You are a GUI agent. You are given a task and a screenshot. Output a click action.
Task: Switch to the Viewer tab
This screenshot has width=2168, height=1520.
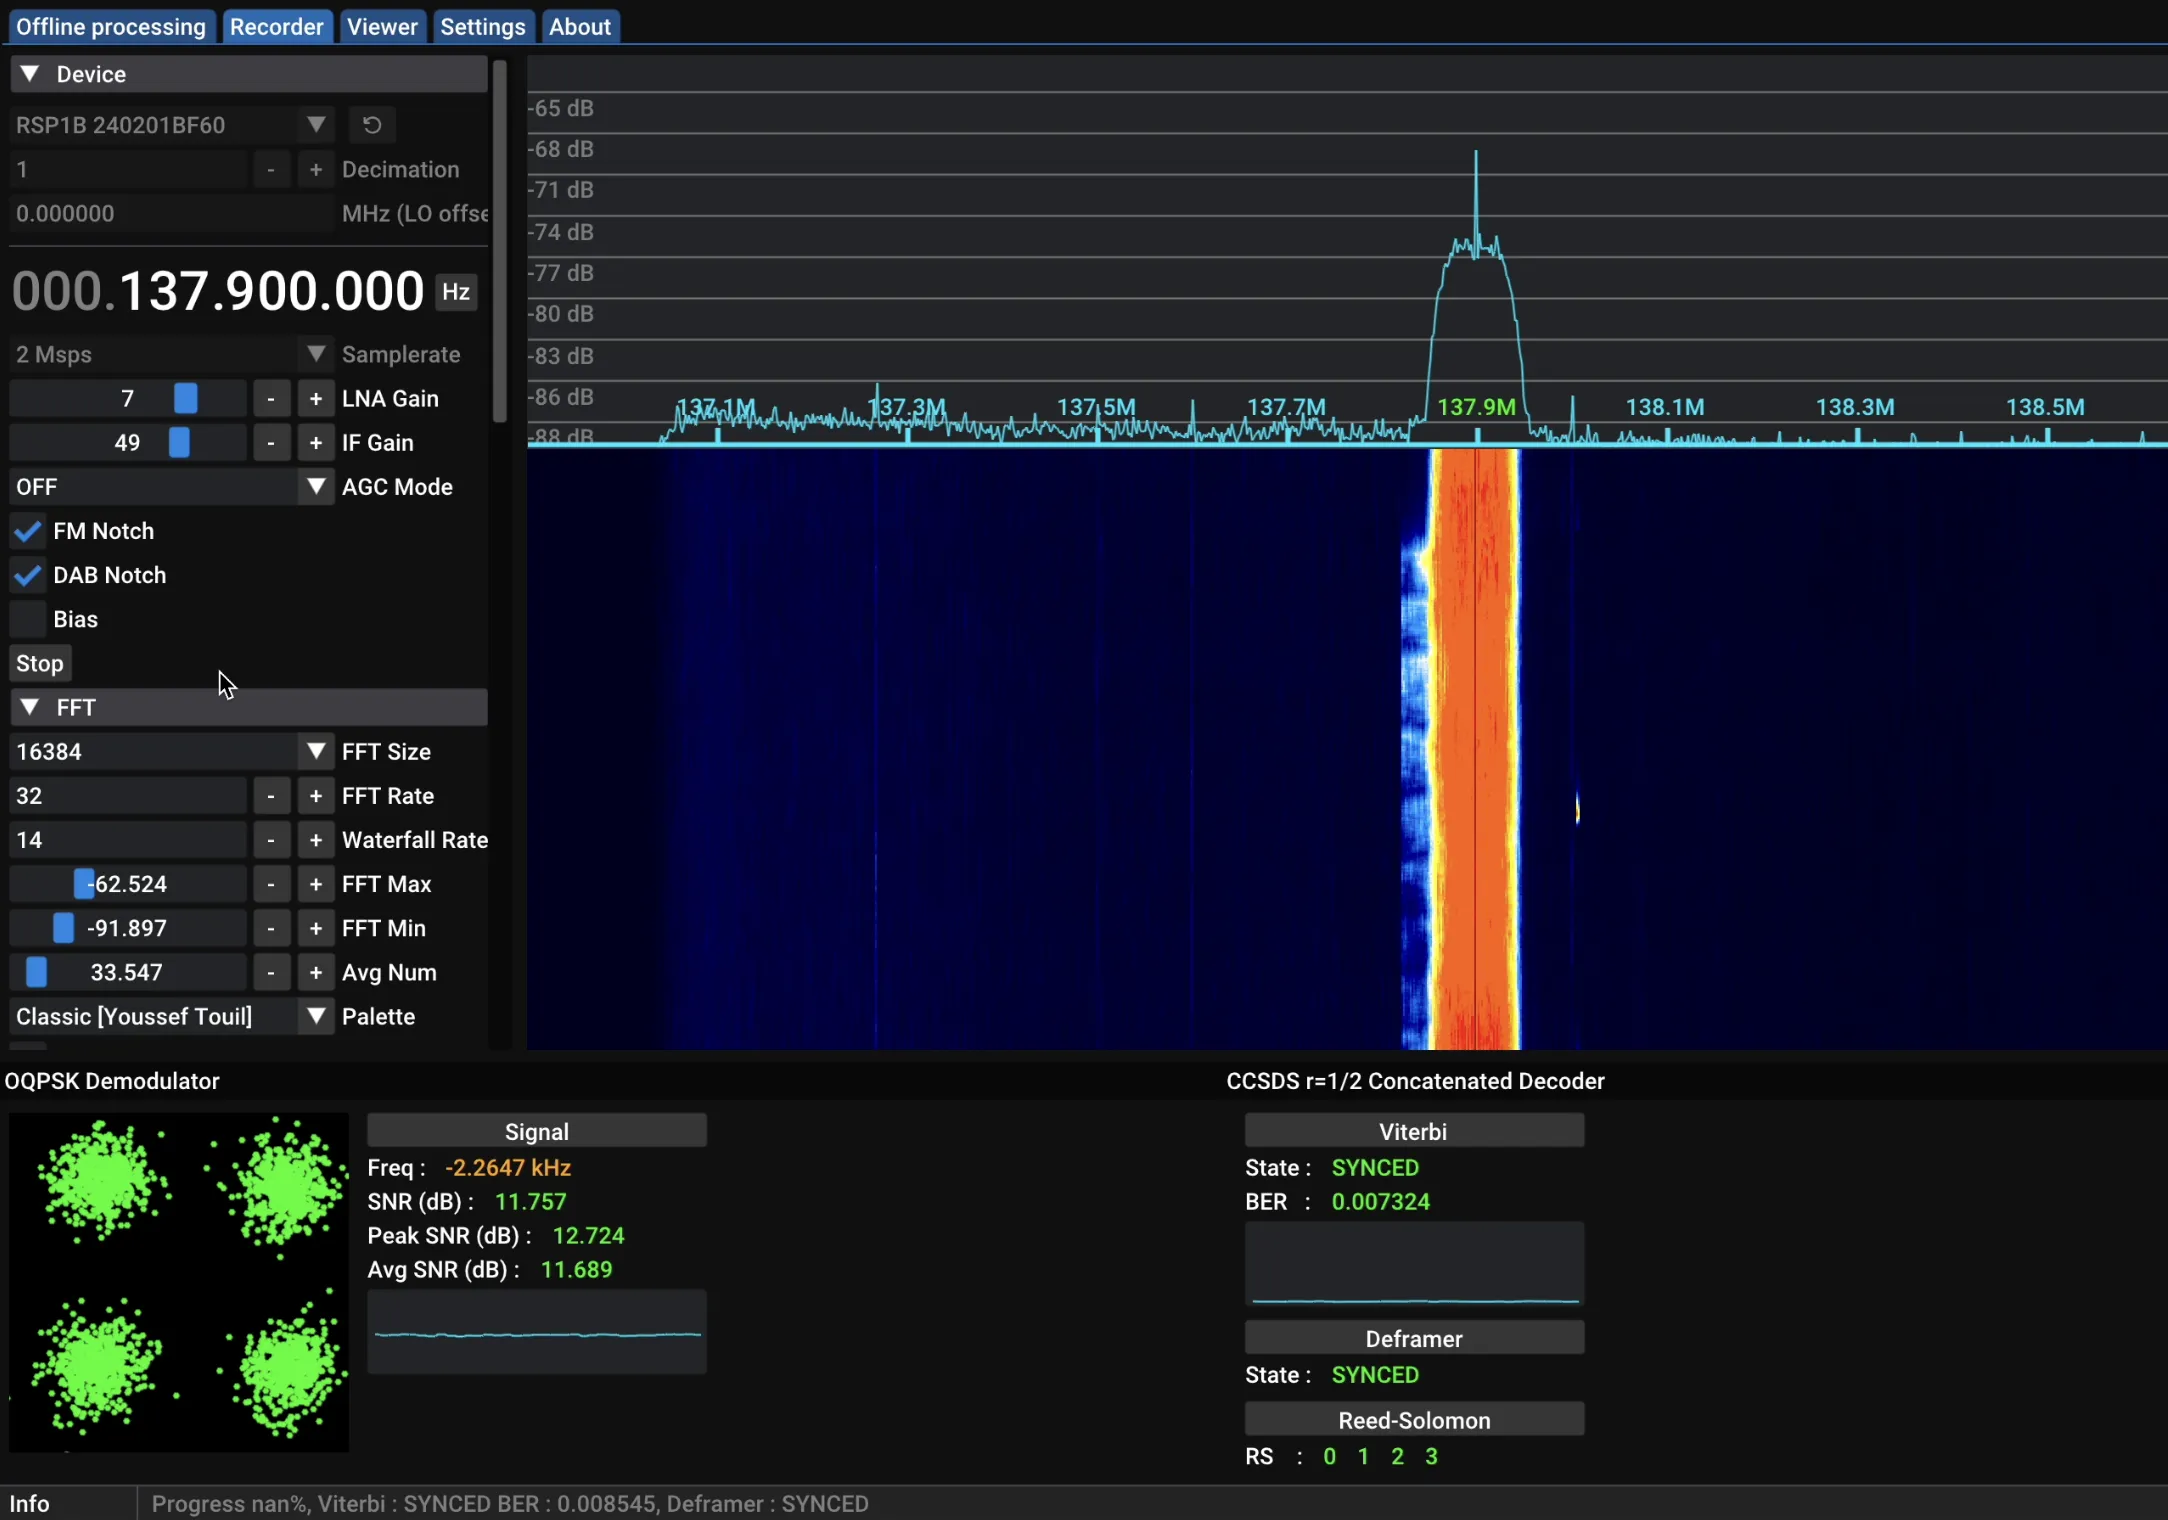[x=382, y=27]
